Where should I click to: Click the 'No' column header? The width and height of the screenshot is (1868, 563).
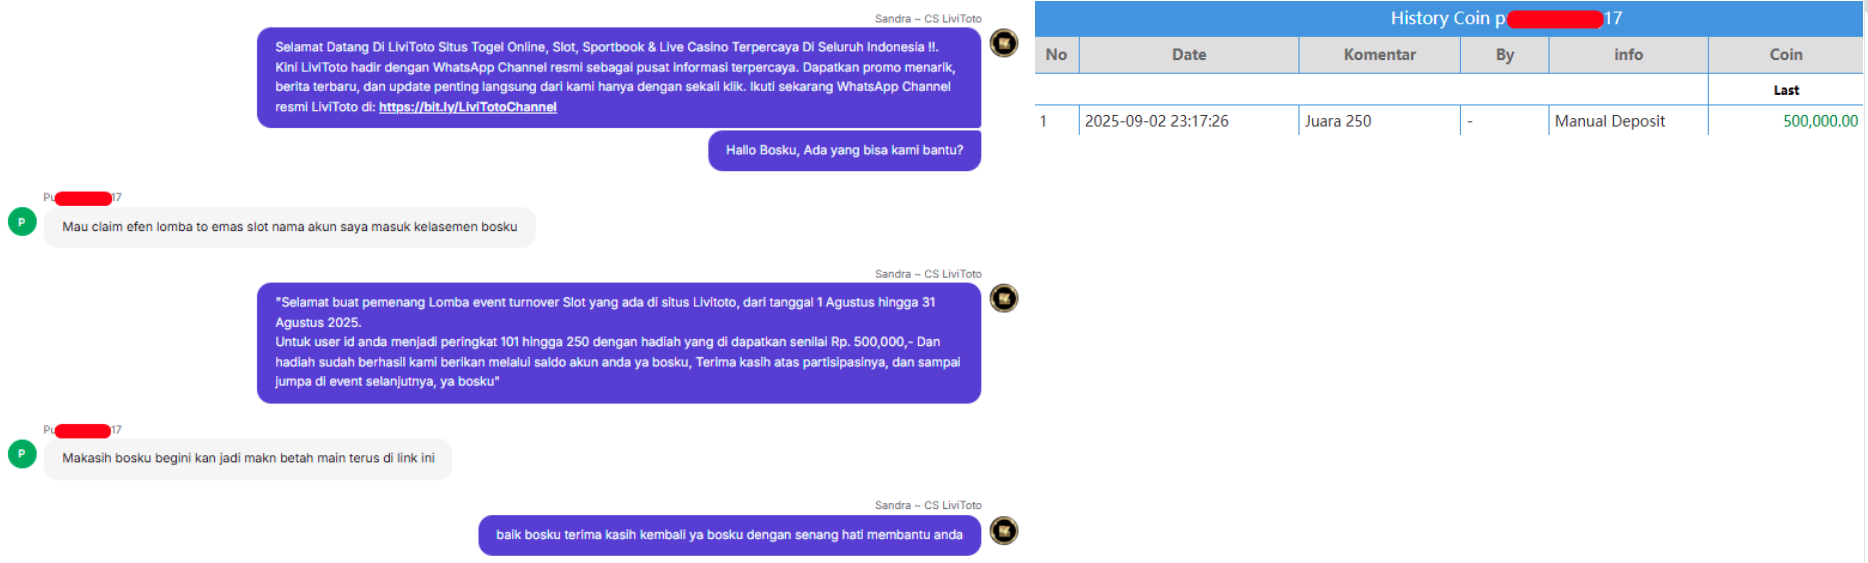click(x=1056, y=55)
